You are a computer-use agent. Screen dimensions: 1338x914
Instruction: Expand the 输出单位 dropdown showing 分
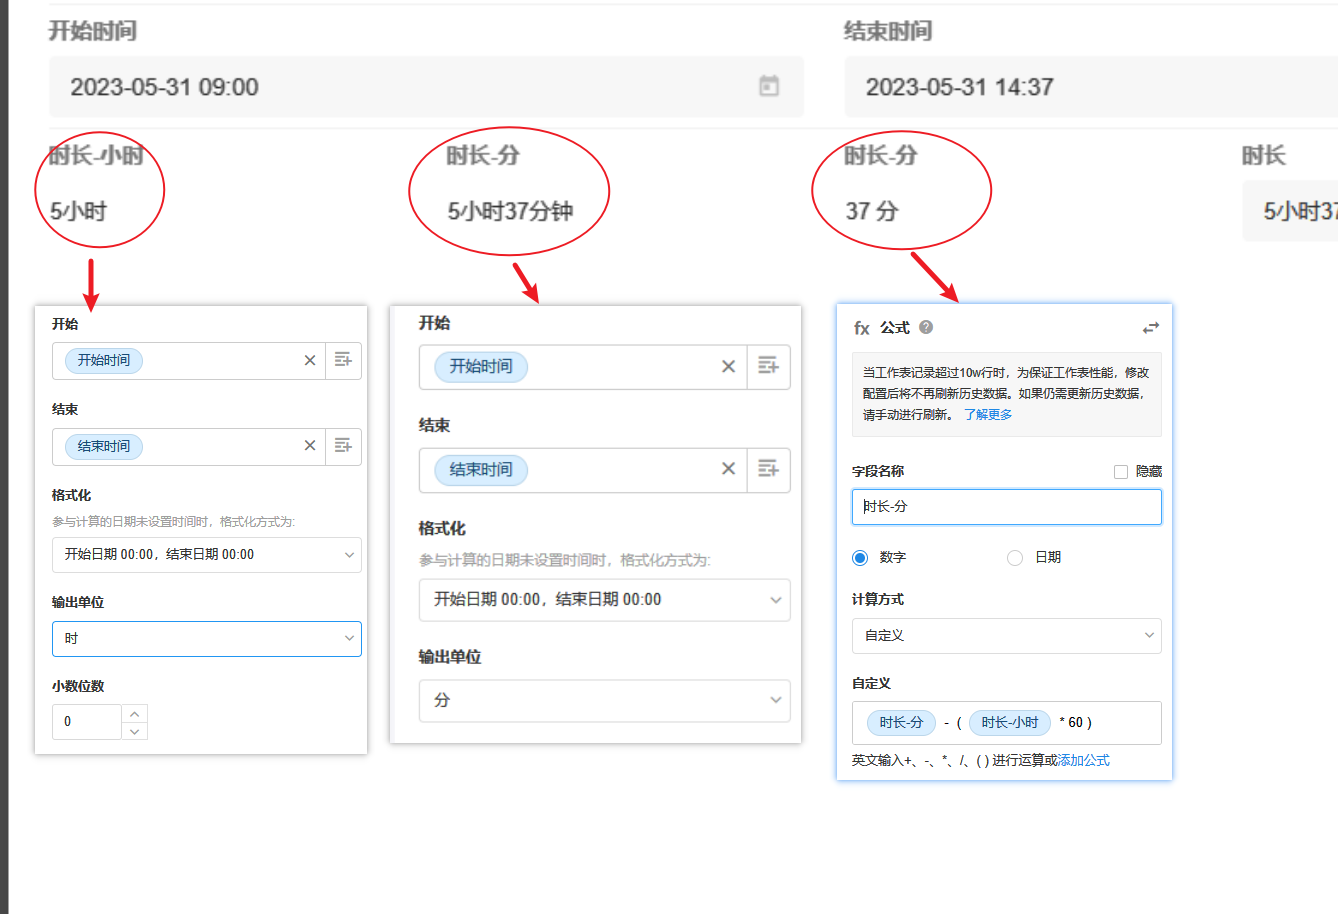tap(604, 701)
